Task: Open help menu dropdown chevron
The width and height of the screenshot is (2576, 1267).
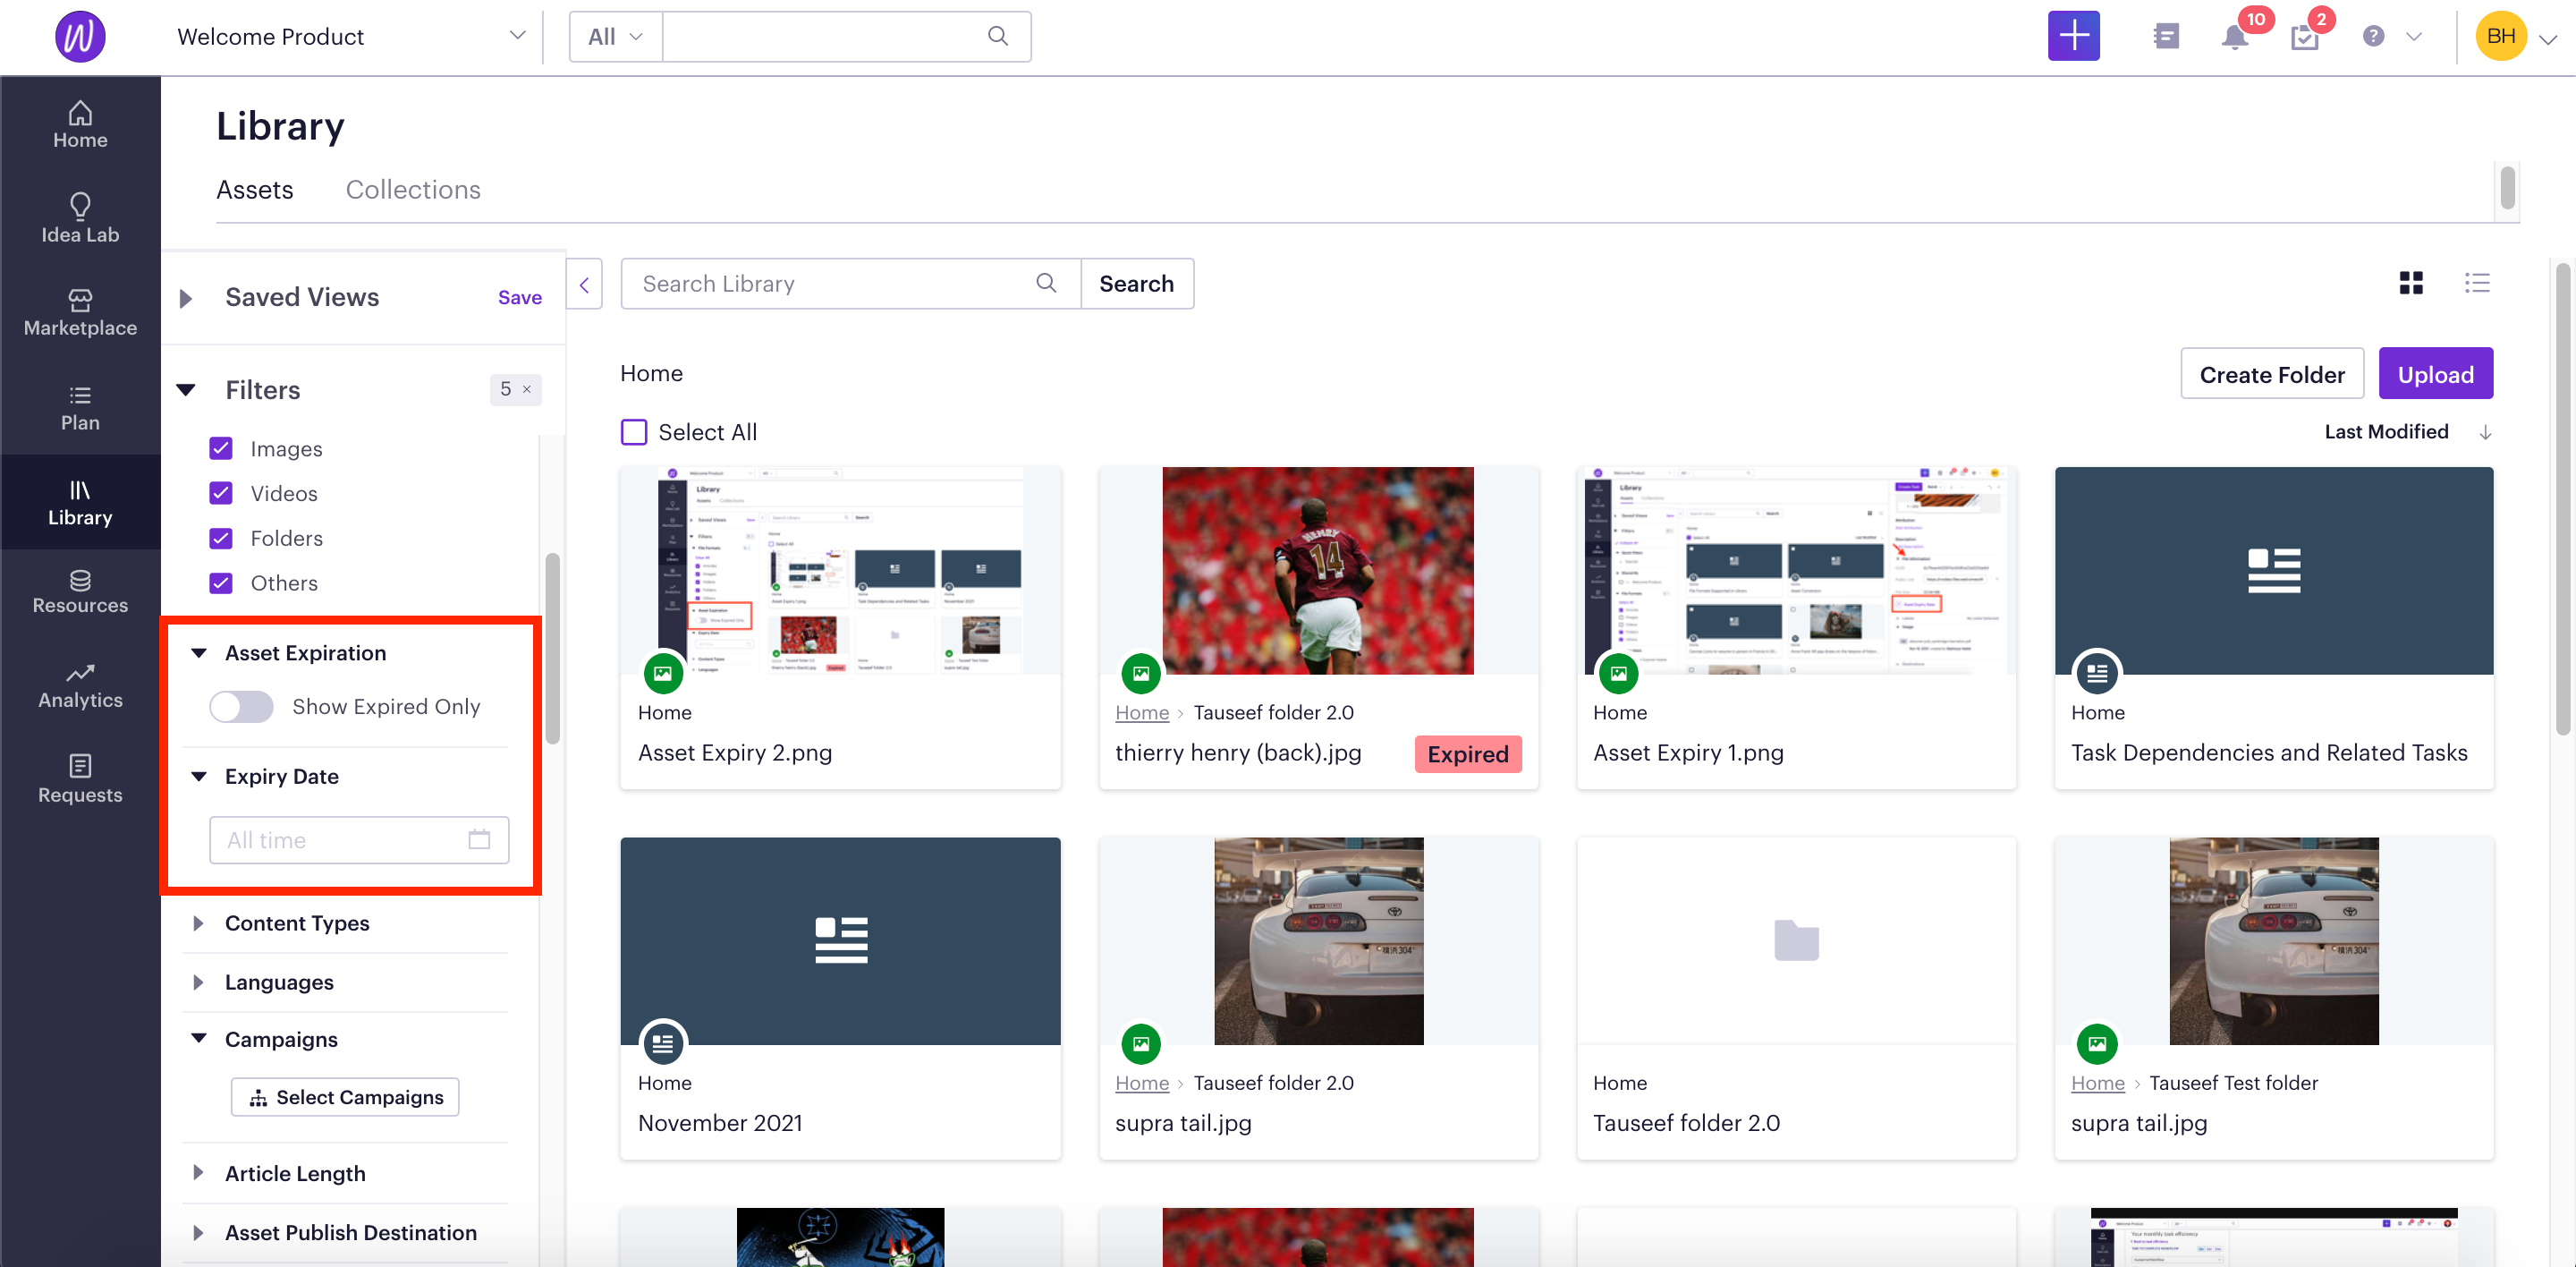Action: click(x=2413, y=37)
